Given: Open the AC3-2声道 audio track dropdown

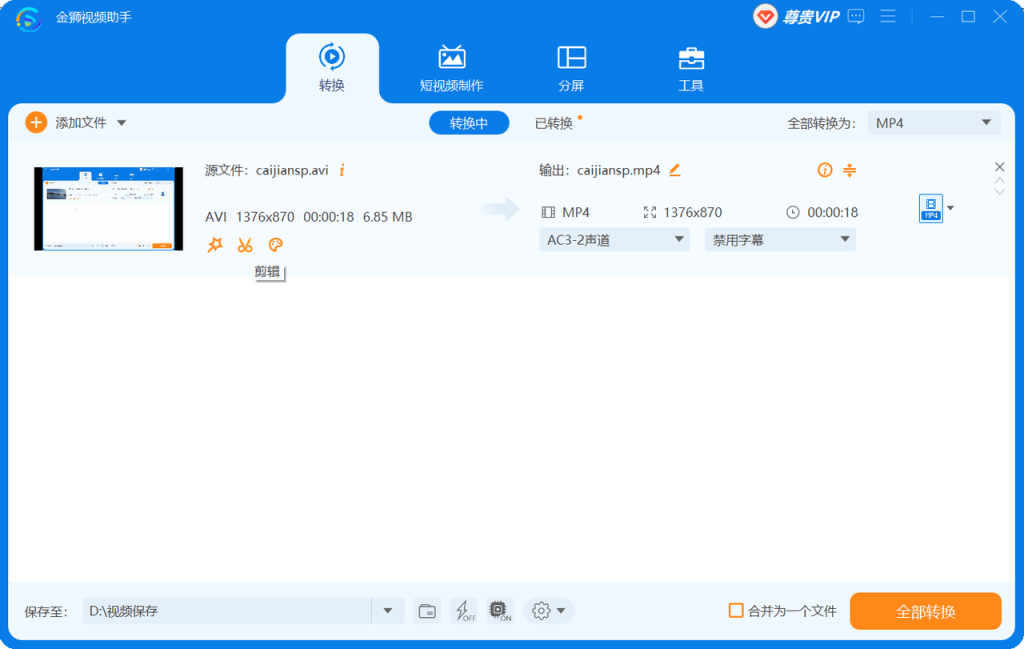Looking at the screenshot, I should point(615,240).
